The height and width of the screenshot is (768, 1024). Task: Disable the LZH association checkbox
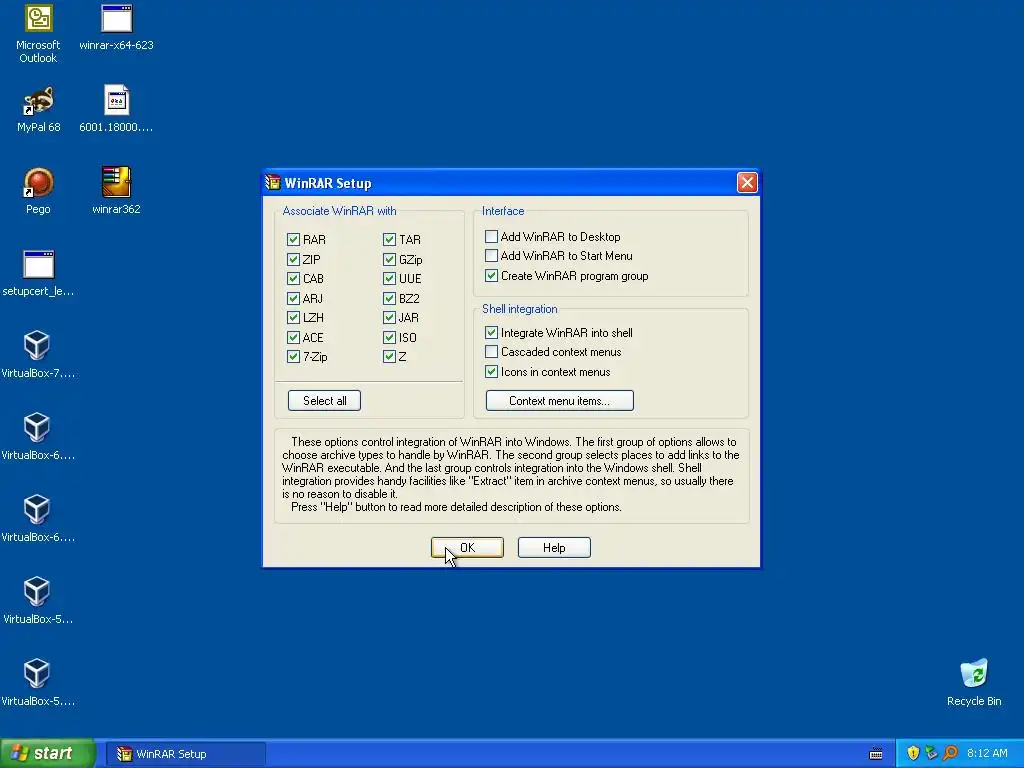(293, 318)
